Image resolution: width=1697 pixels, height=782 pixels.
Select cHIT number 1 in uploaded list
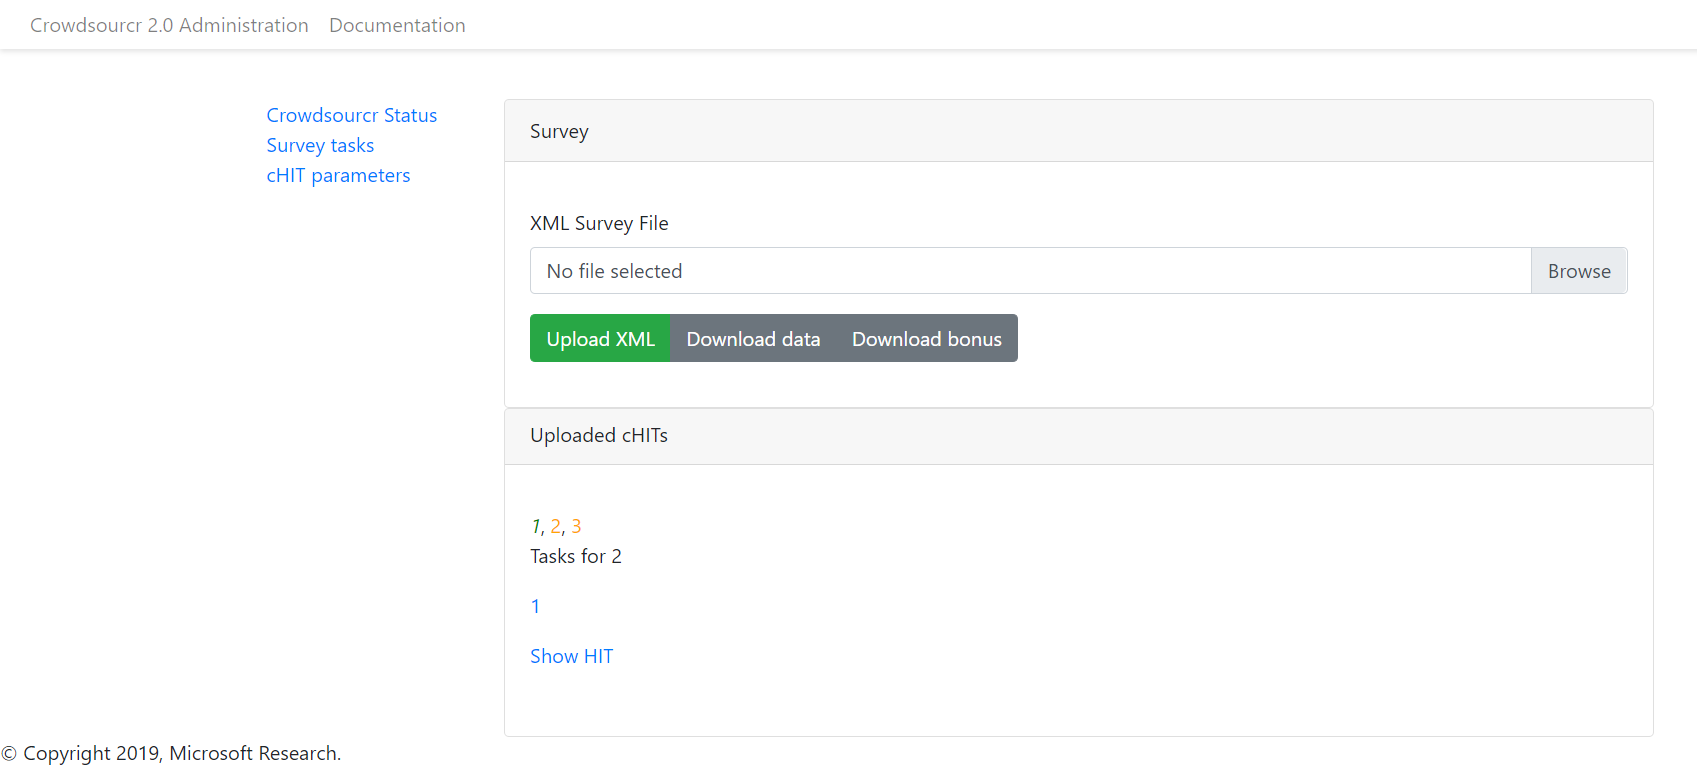(536, 526)
